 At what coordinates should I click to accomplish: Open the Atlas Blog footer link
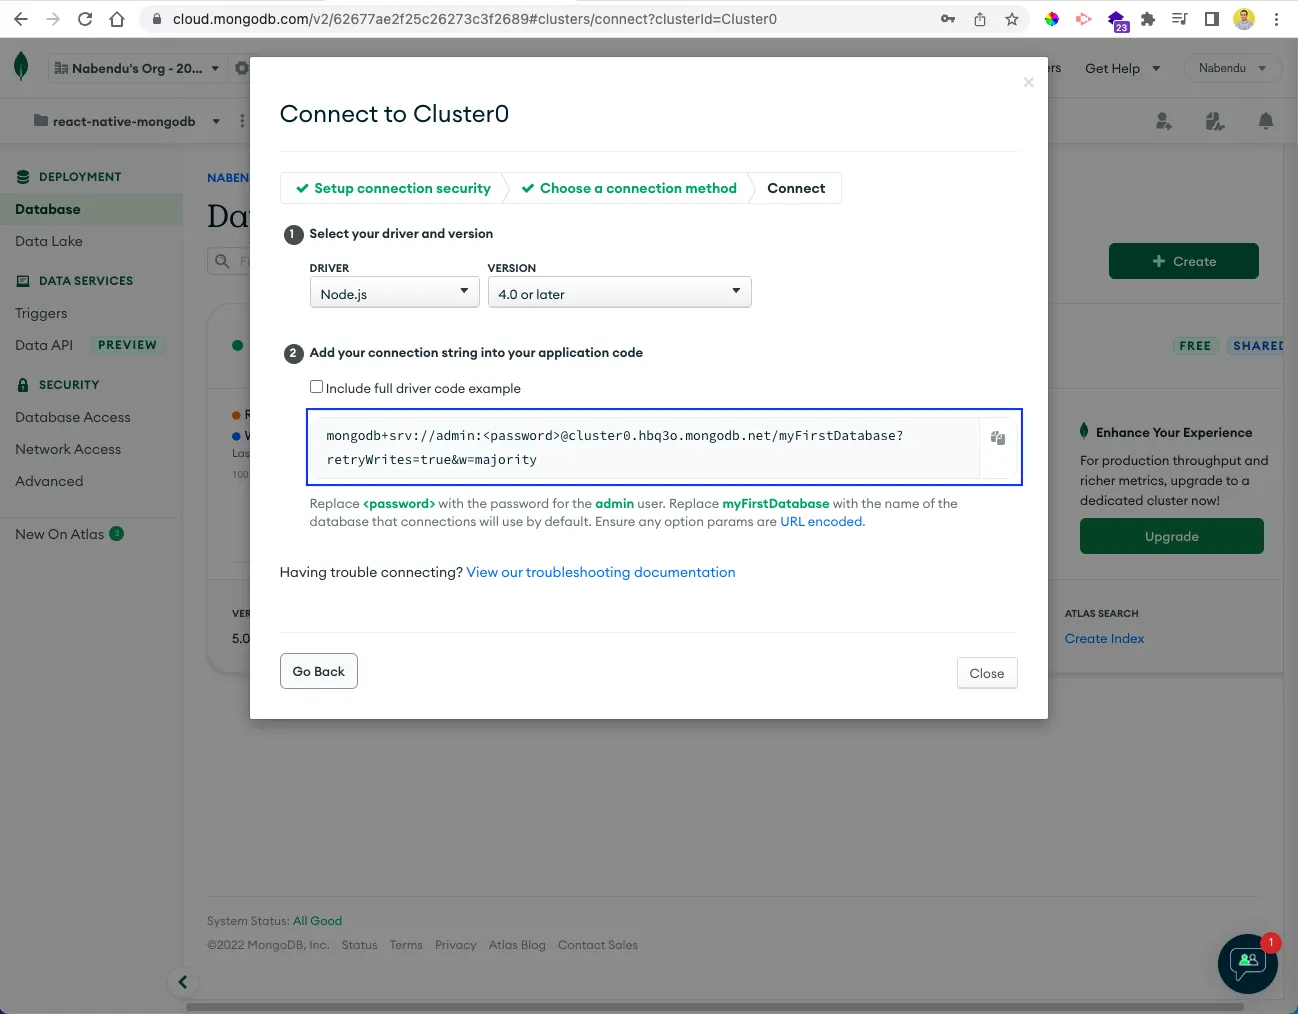pyautogui.click(x=517, y=945)
